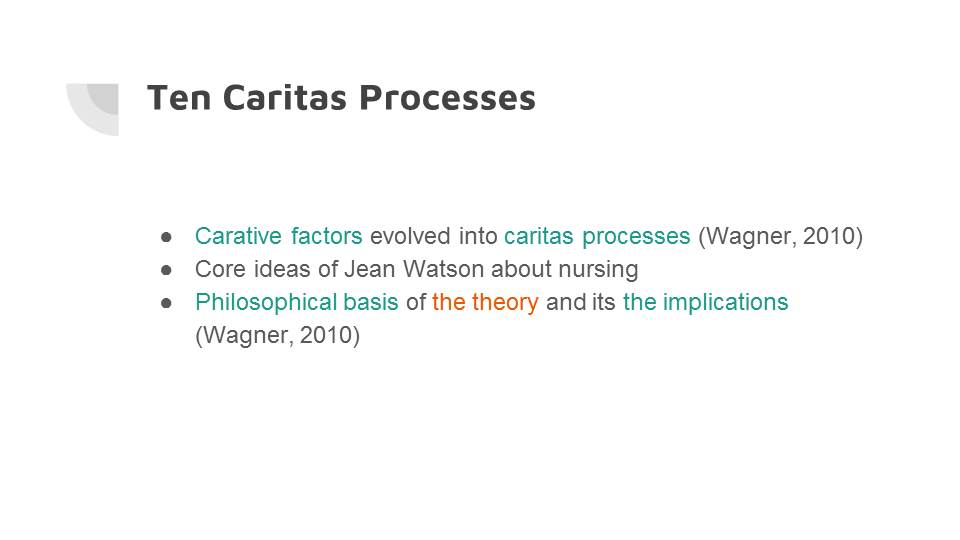Follow the 'caritas processes' teal link
The height and width of the screenshot is (540, 960).
596,237
